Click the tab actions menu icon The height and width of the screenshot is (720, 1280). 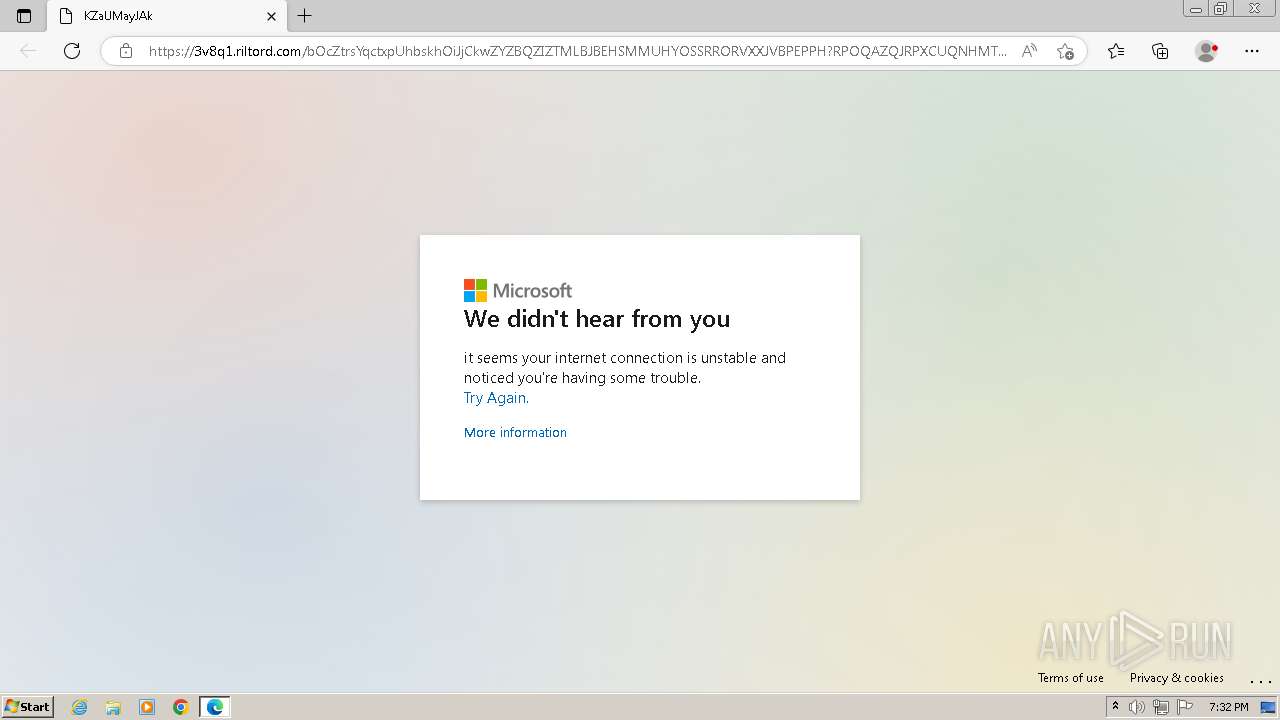[24, 16]
